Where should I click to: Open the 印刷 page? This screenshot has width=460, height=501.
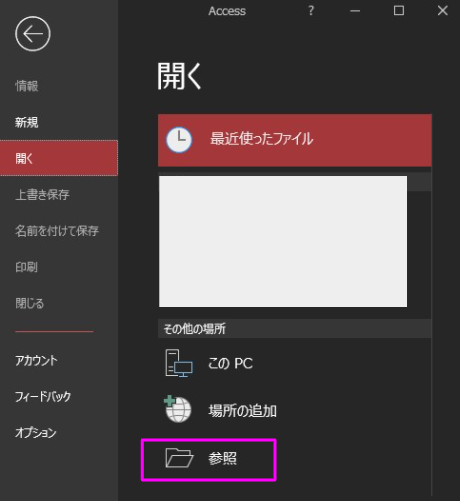26,267
